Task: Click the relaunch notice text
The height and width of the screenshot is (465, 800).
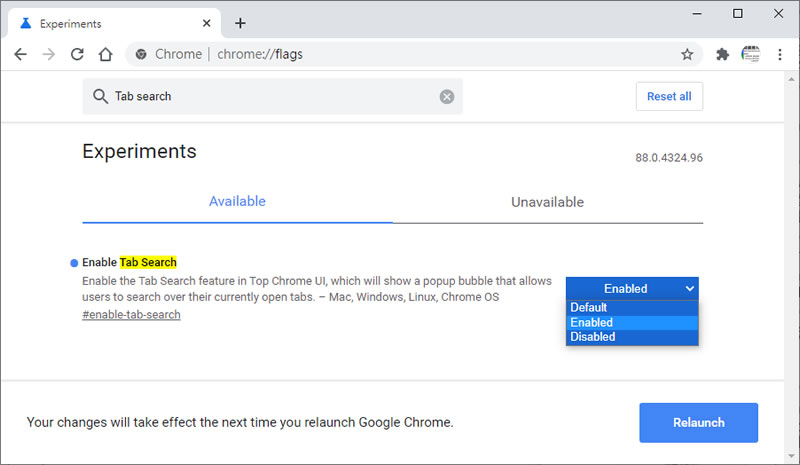Action: [240, 423]
